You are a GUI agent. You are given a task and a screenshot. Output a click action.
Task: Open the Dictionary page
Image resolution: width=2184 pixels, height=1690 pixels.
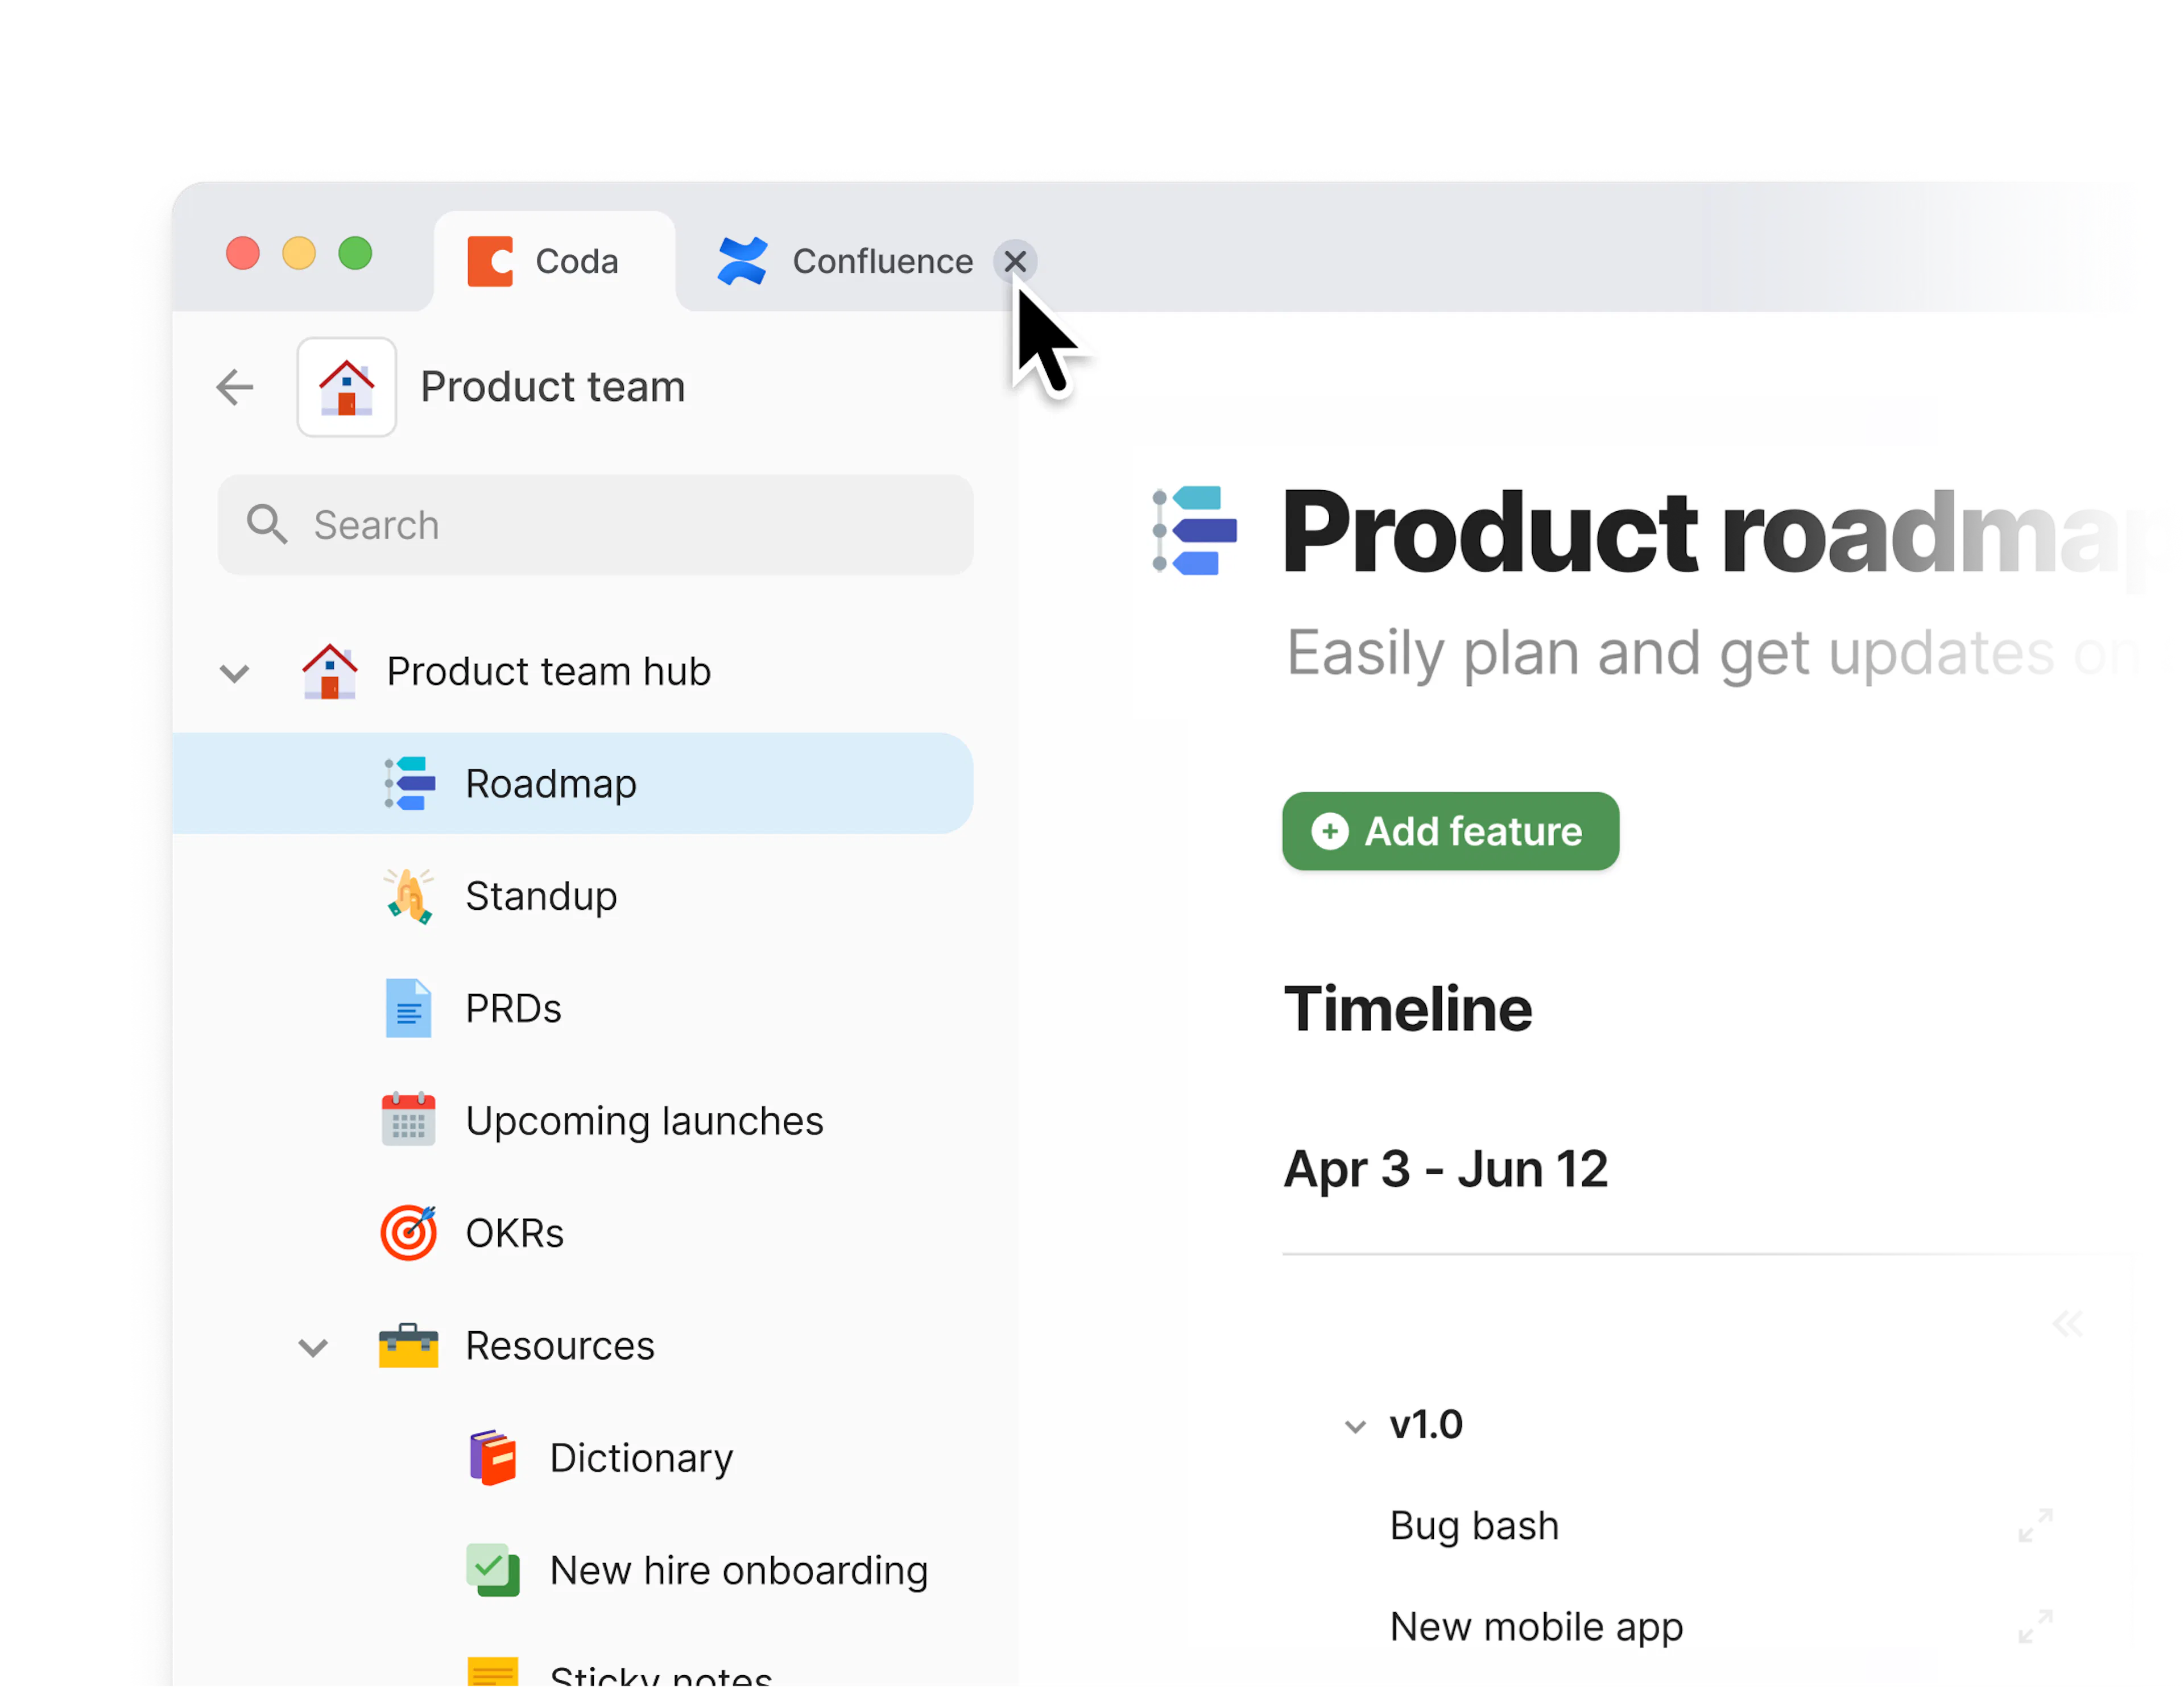coord(641,1458)
